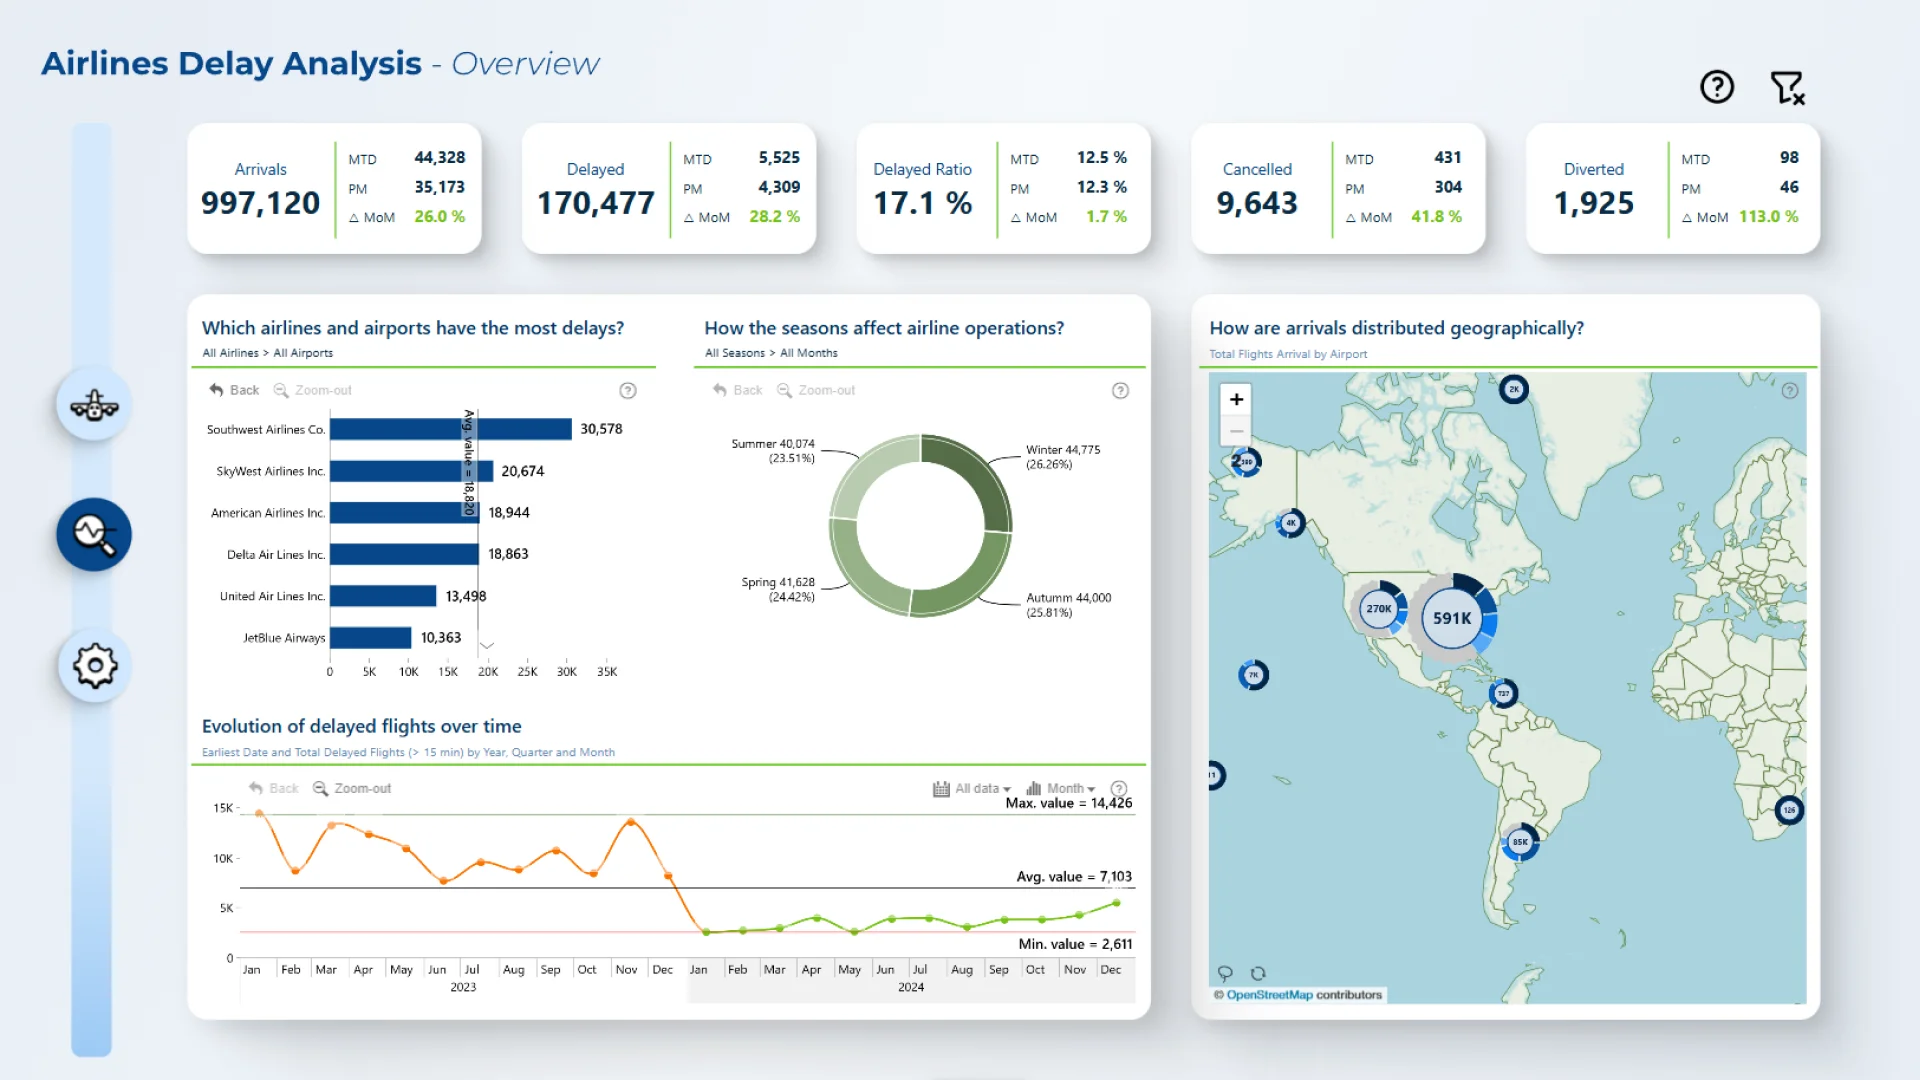Expand the chevron below the airline bars
1920x1080 pixels.
[487, 646]
